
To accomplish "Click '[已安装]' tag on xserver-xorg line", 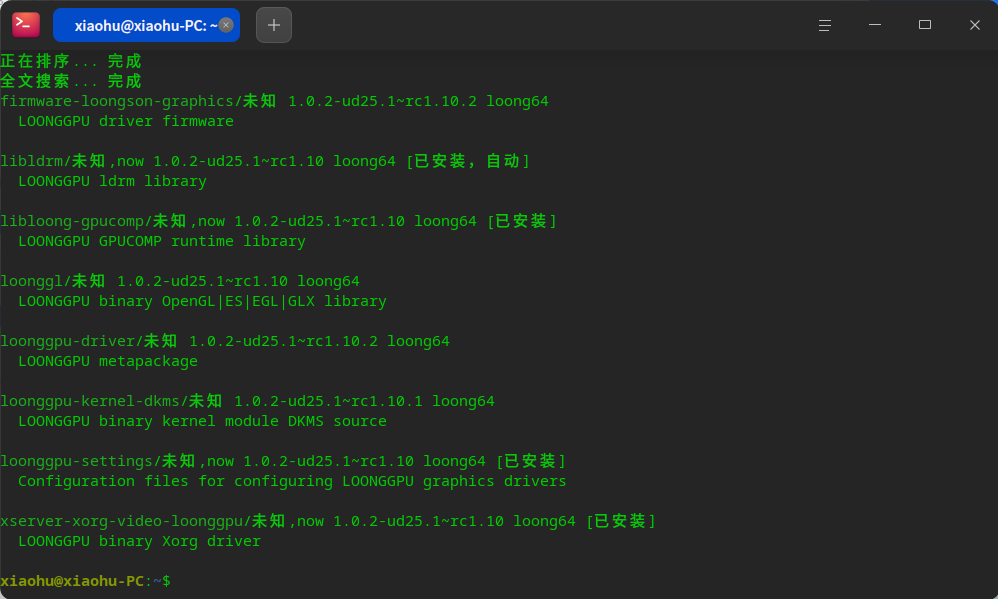I will coord(621,521).
